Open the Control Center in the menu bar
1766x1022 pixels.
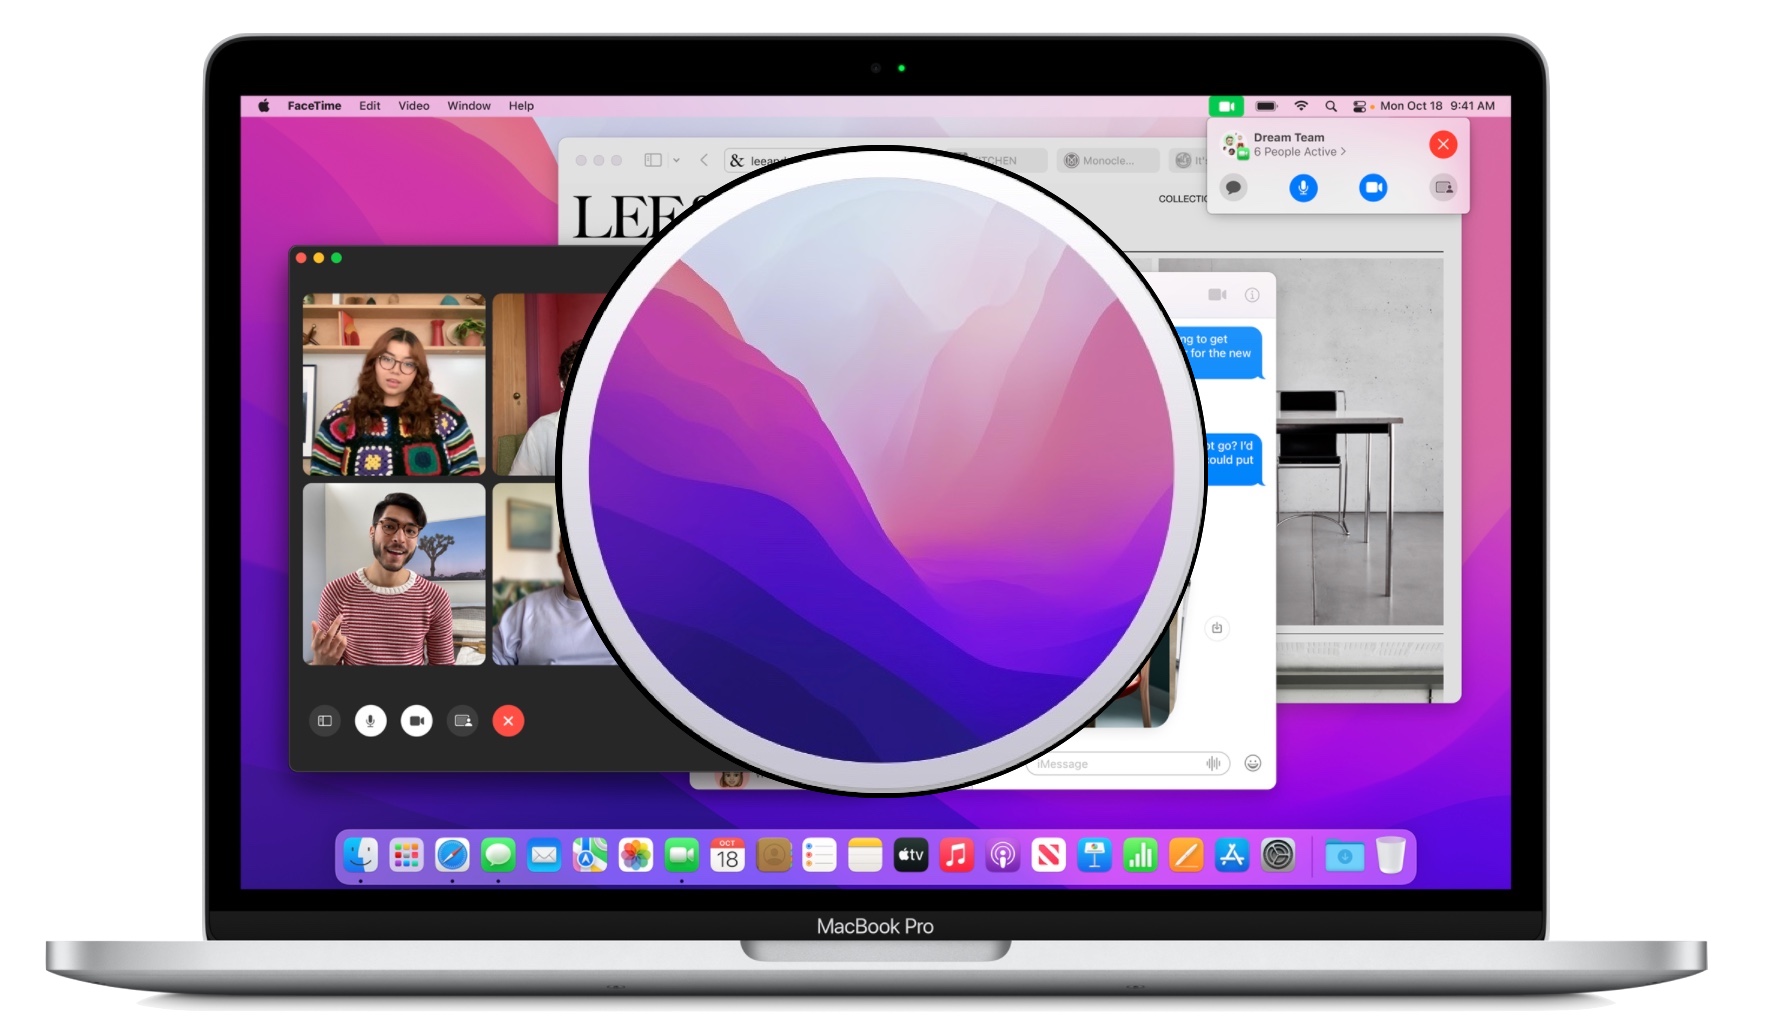point(1359,106)
